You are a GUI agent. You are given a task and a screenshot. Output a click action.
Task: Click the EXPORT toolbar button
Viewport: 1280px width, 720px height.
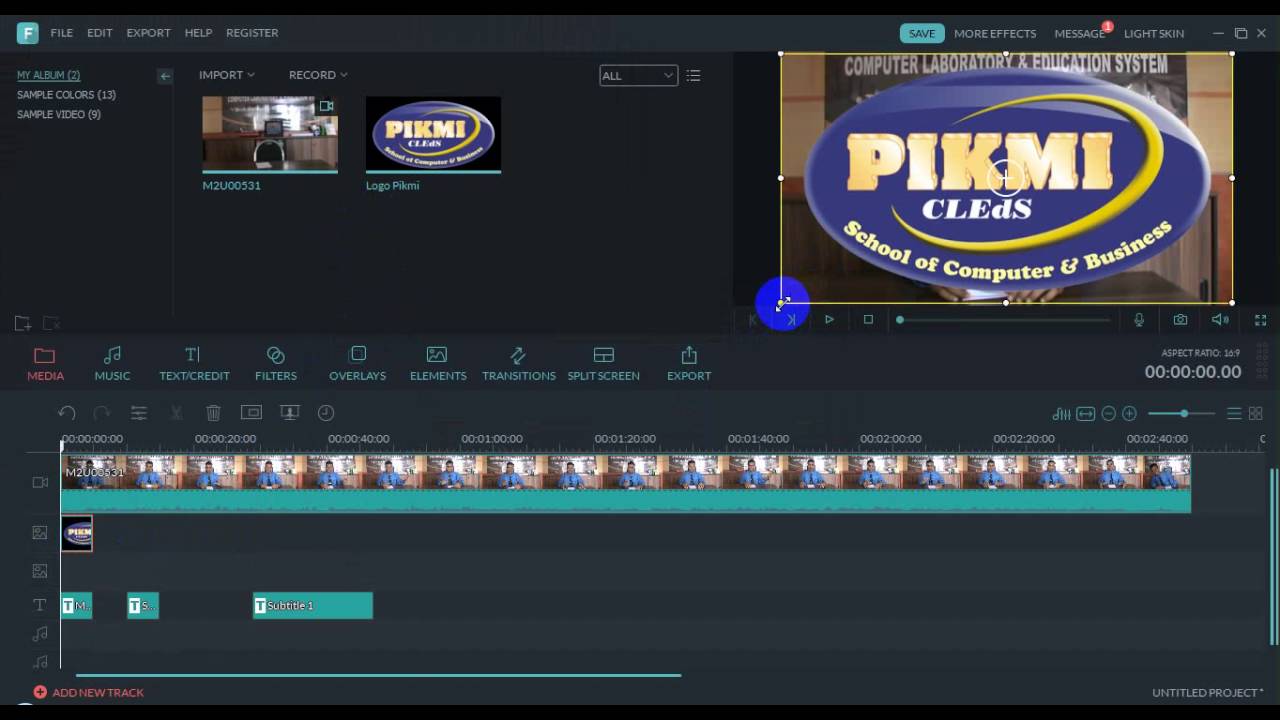coord(689,364)
